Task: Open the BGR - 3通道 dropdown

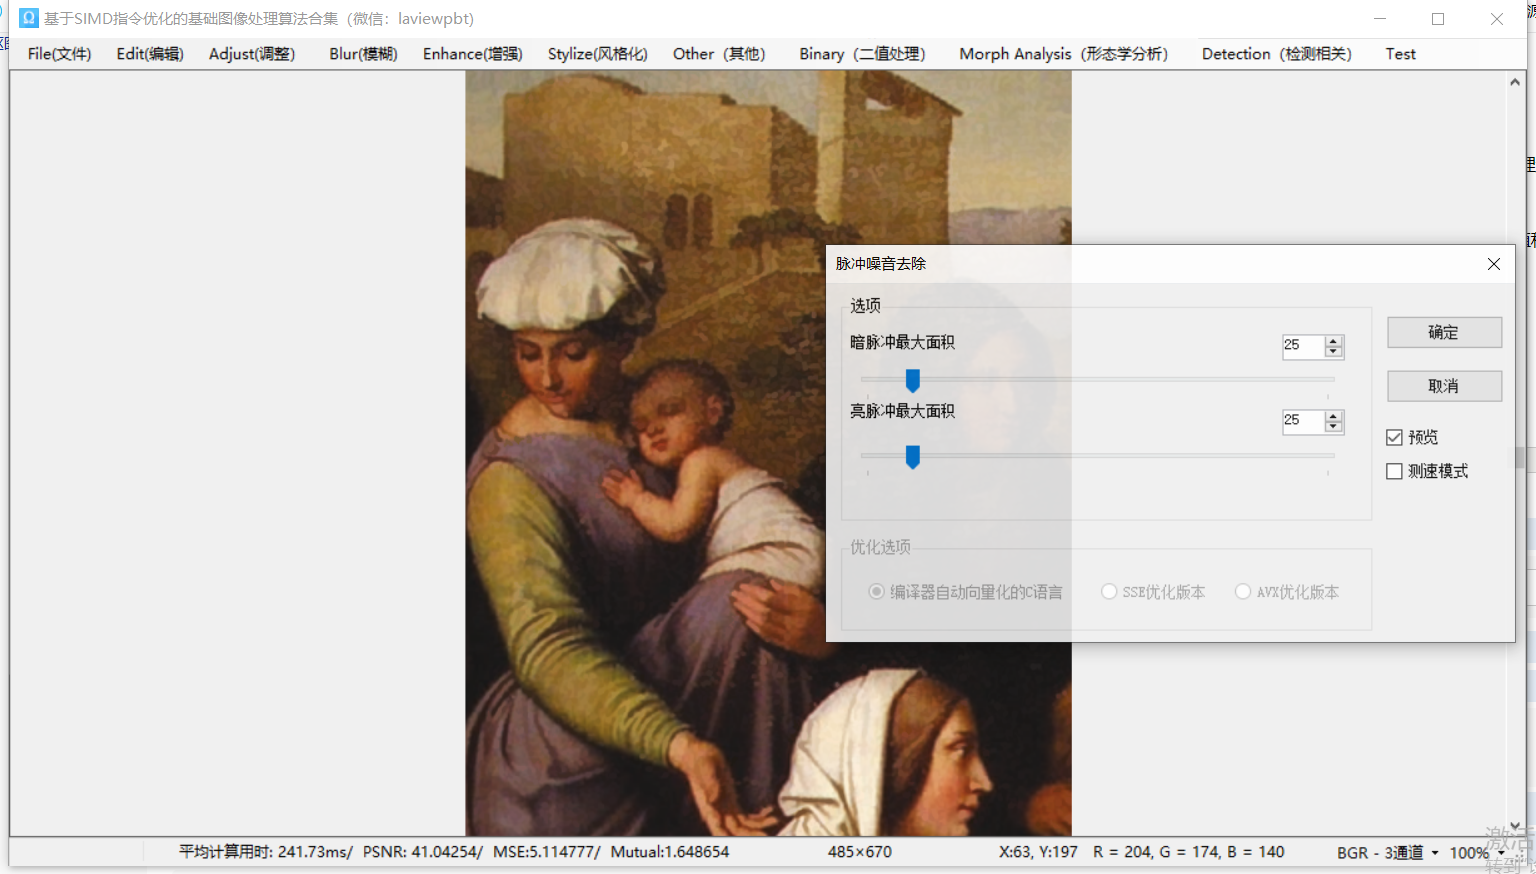Action: [x=1387, y=853]
